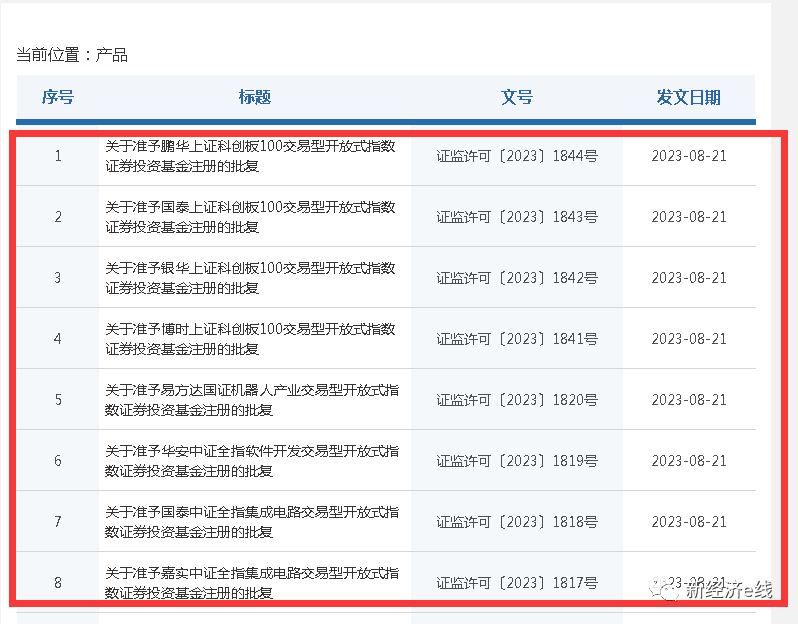Image resolution: width=798 pixels, height=624 pixels.
Task: Click the sequence number 6 cell
Action: (x=58, y=461)
